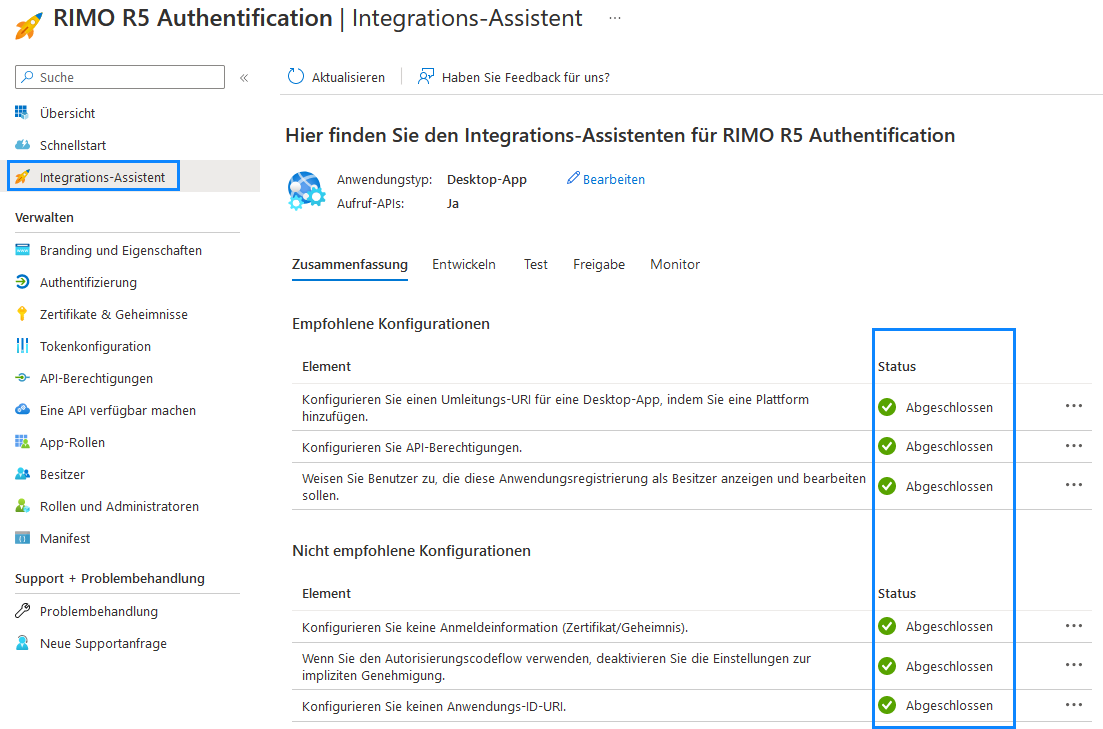Click the Eine API verfügbar machen cloud icon
Image resolution: width=1103 pixels, height=729 pixels.
[23, 410]
